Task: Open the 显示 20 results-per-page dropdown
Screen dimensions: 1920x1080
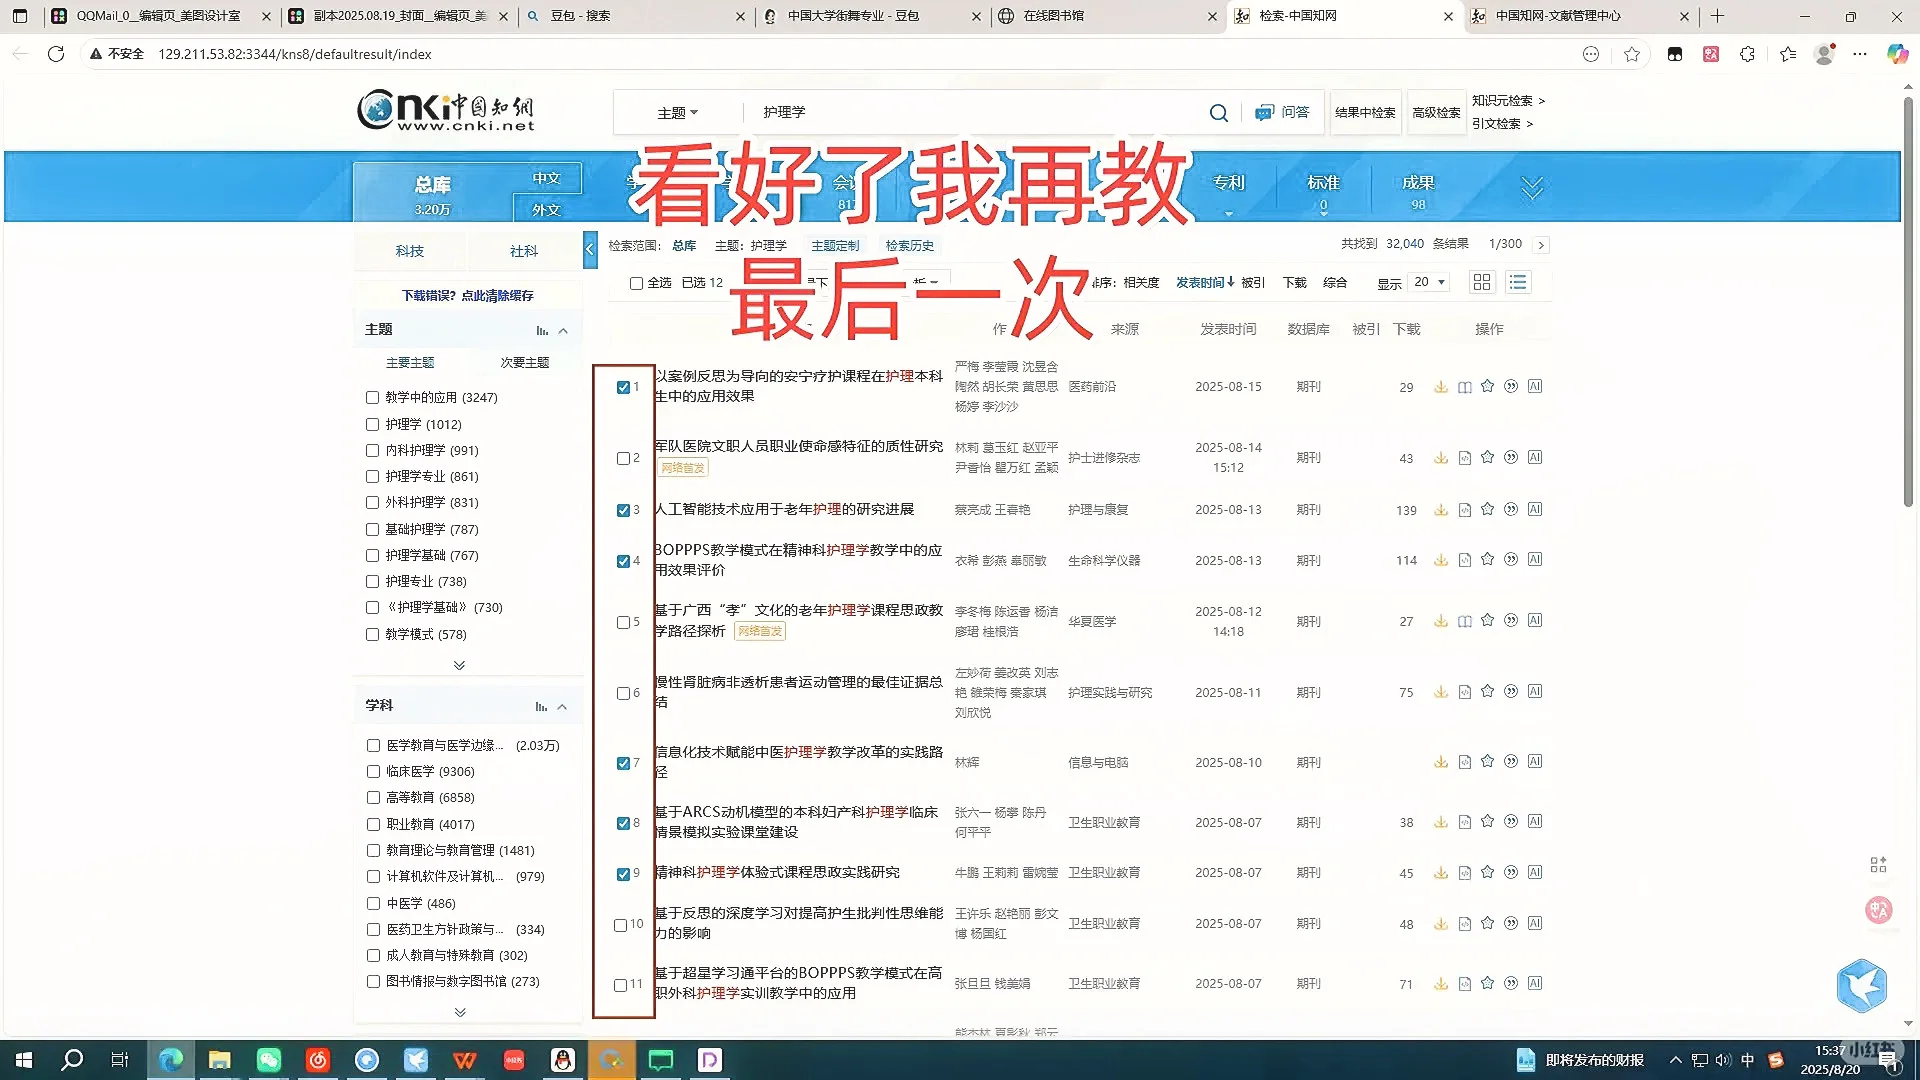Action: 1428,283
